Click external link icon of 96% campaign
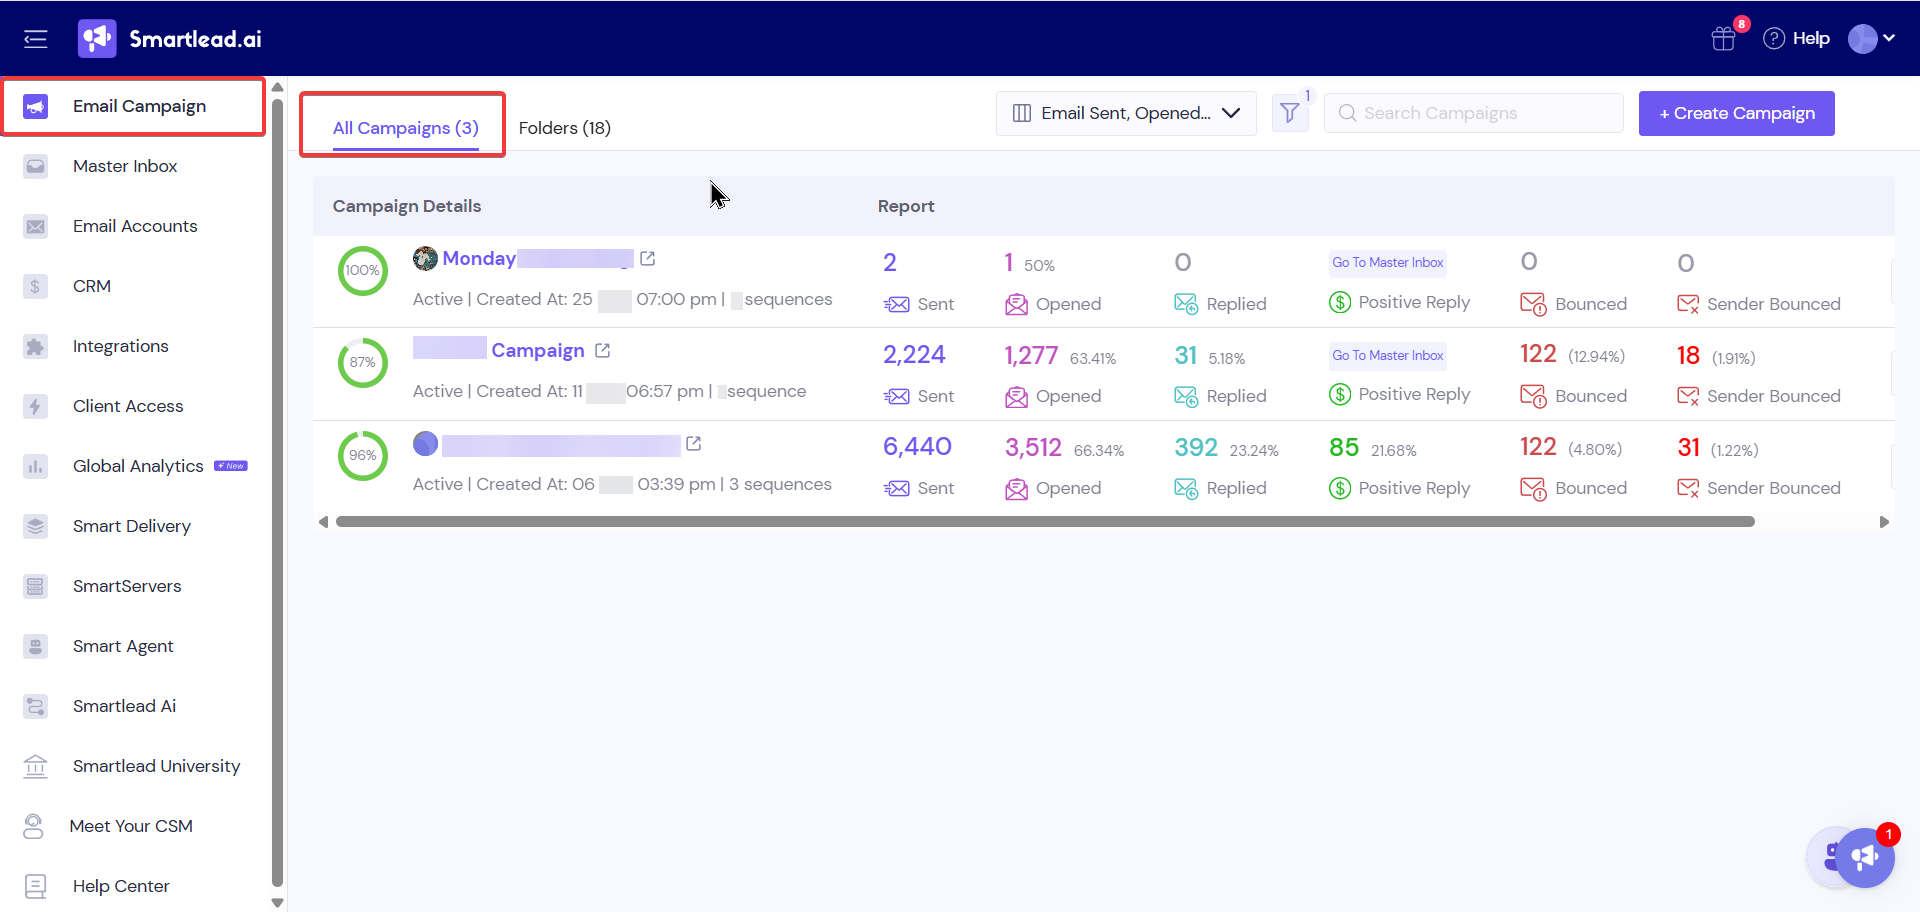 click(693, 443)
